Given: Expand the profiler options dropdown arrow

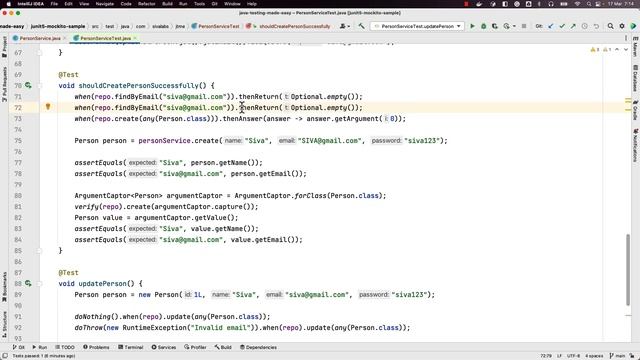Looking at the screenshot, I should coord(513,26).
